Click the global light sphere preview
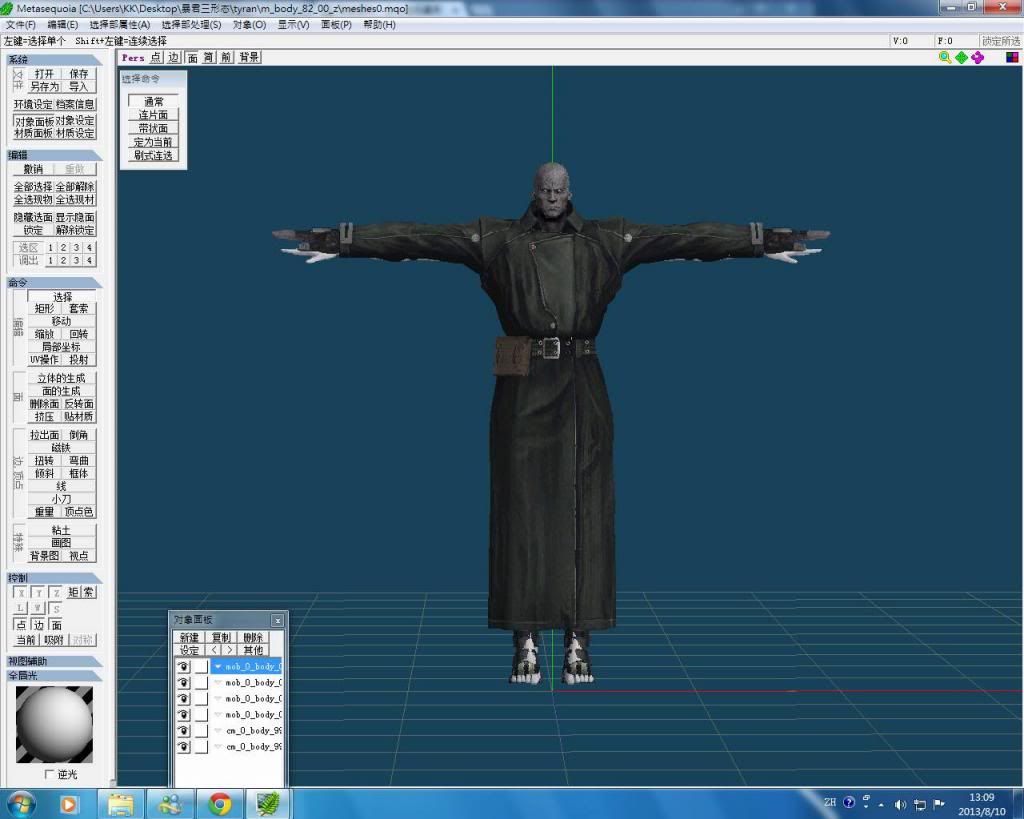Viewport: 1024px width, 819px height. [54, 724]
